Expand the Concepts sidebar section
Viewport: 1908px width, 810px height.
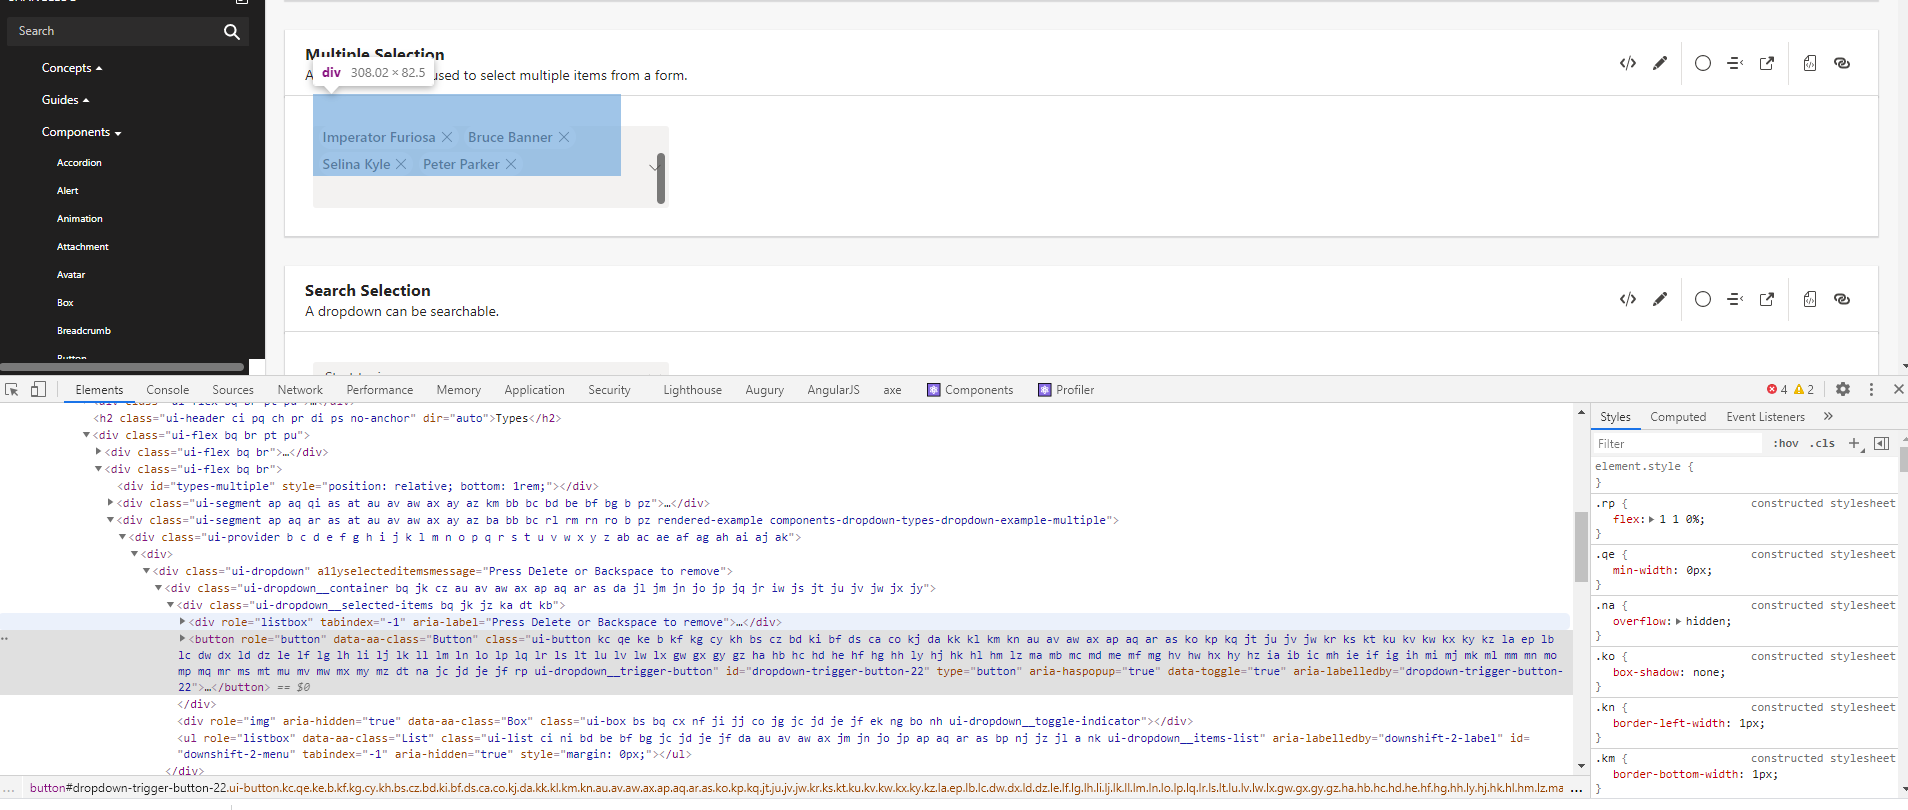coord(72,68)
